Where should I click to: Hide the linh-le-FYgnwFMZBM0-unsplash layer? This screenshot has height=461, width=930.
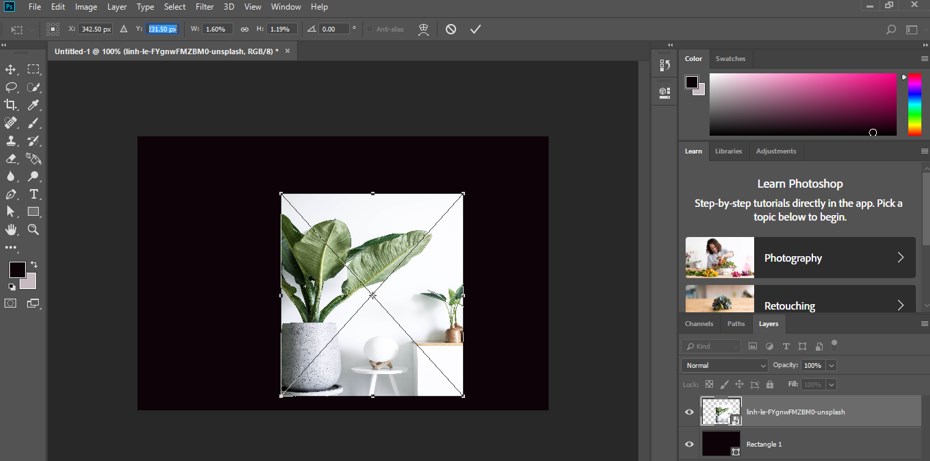[x=689, y=412]
